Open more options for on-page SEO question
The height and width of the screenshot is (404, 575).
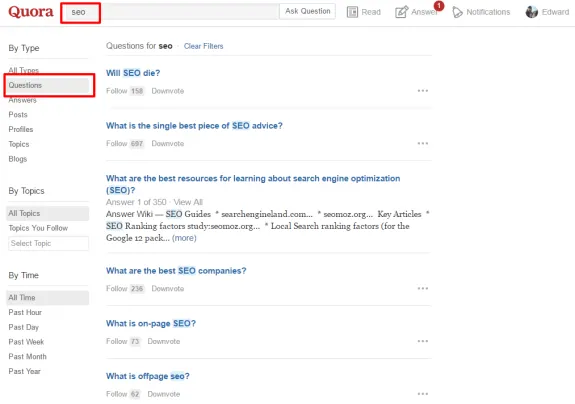click(422, 341)
